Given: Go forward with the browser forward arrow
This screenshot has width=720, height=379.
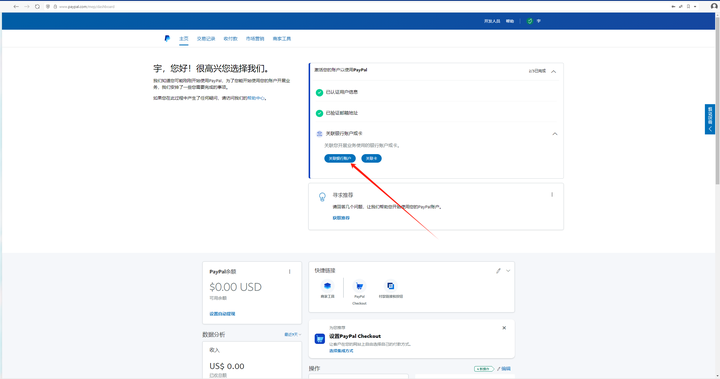Looking at the screenshot, I should pos(27,6).
